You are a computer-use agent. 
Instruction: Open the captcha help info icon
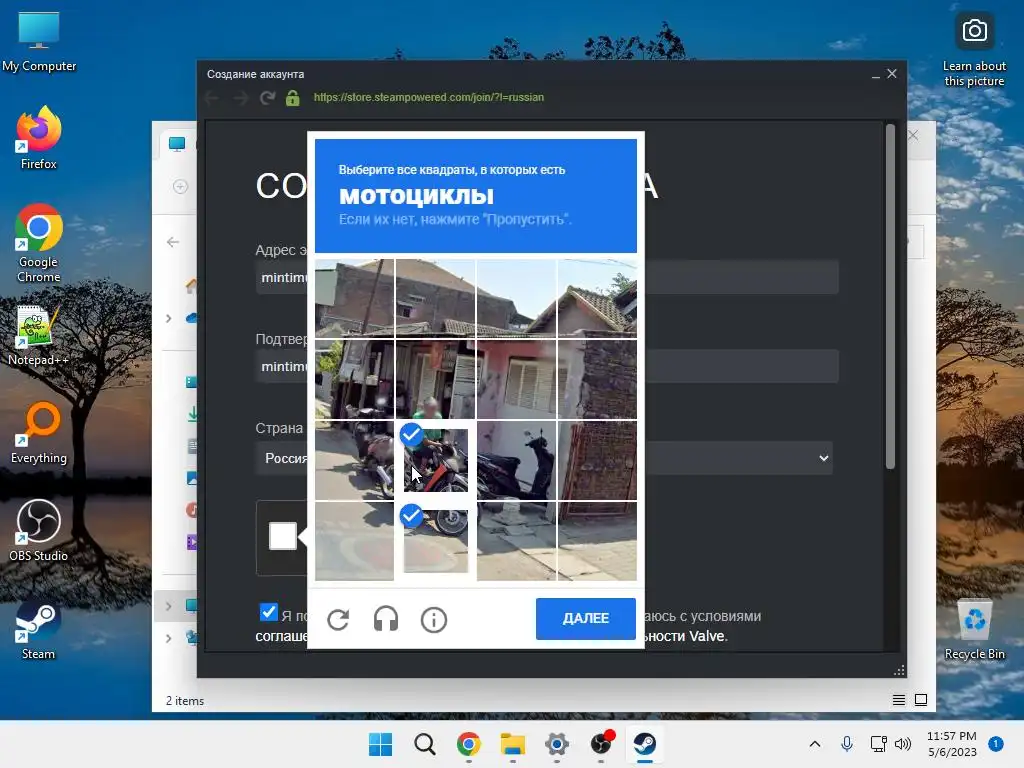coord(434,619)
